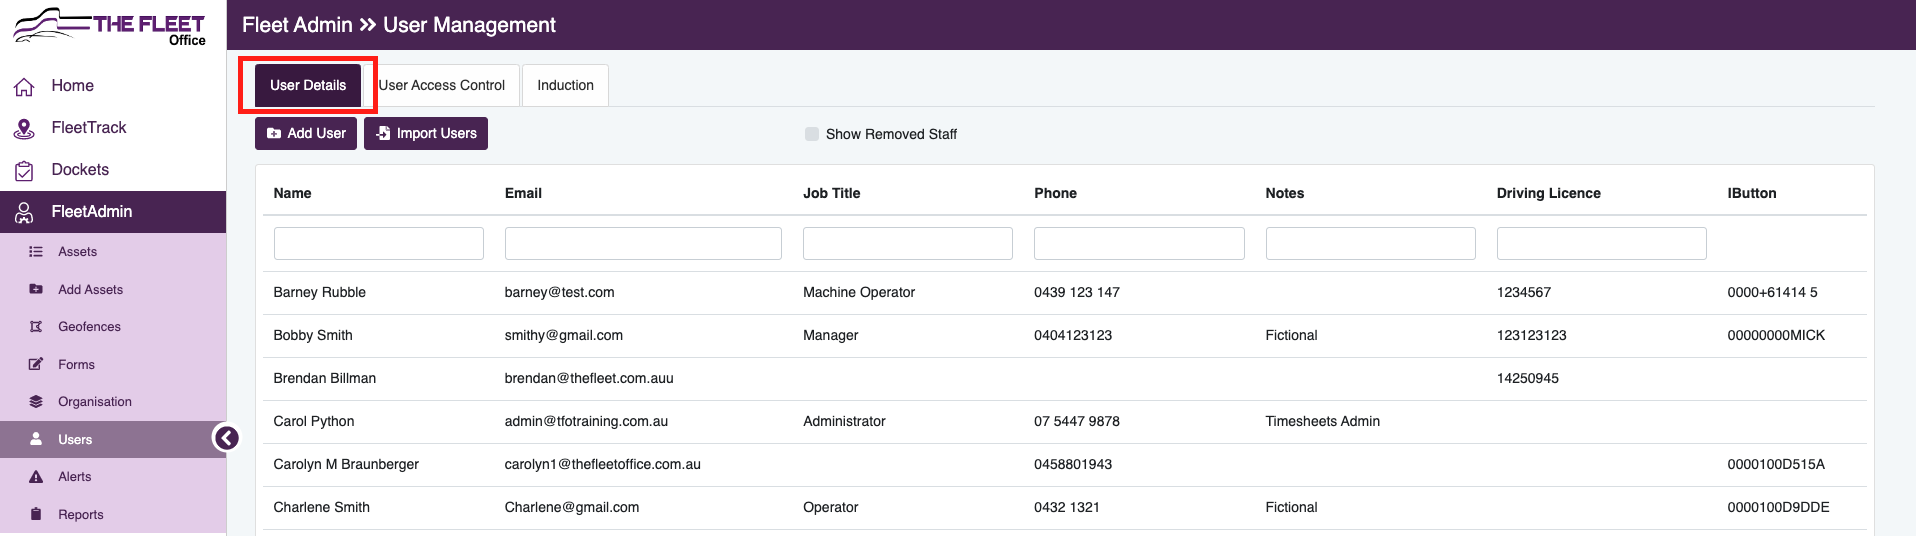Click the Geofences shape icon
Image resolution: width=1916 pixels, height=536 pixels.
coord(36,327)
